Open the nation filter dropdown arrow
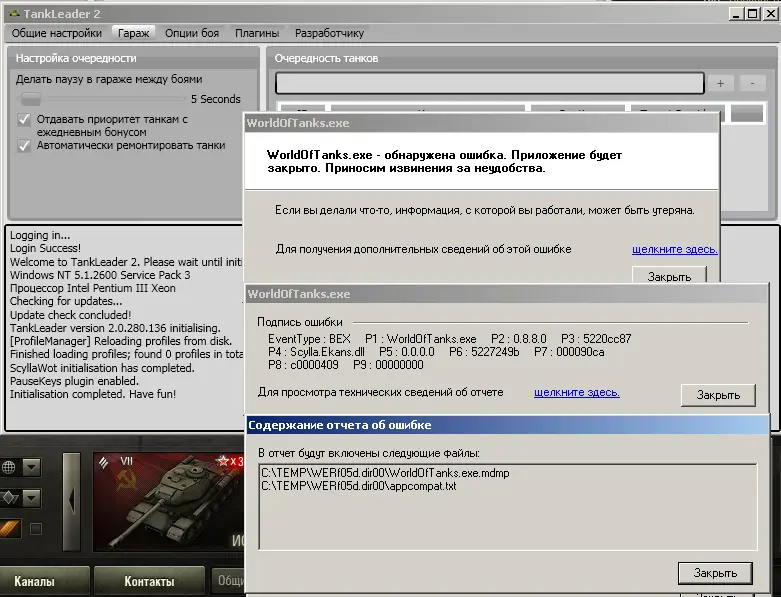The width and height of the screenshot is (781, 597). click(31, 467)
